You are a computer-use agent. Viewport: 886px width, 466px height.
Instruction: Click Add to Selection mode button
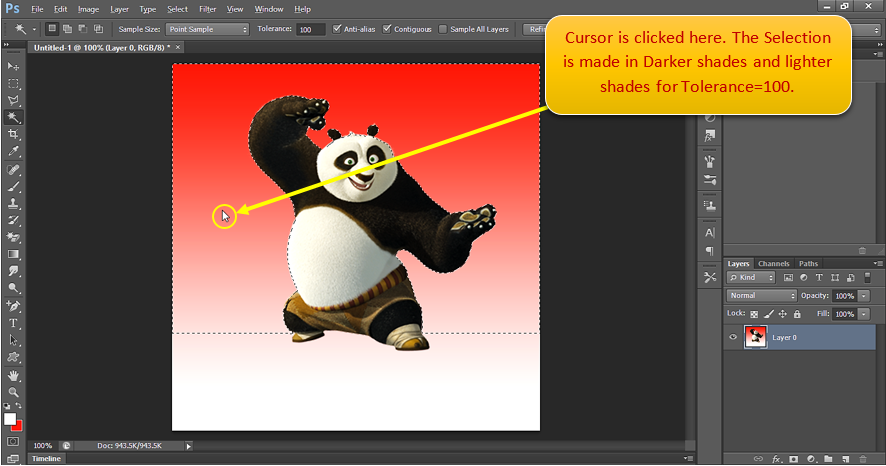click(x=67, y=29)
